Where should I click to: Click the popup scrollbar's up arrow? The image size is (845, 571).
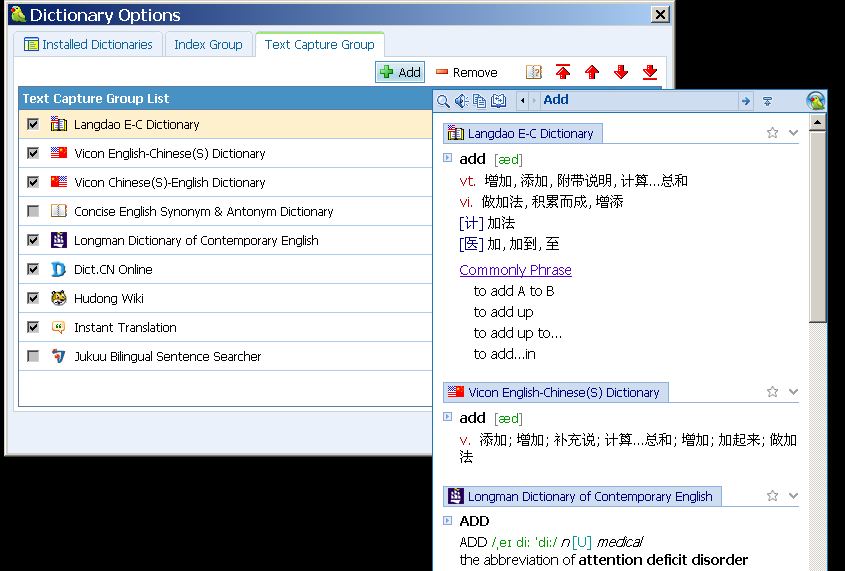pos(818,122)
